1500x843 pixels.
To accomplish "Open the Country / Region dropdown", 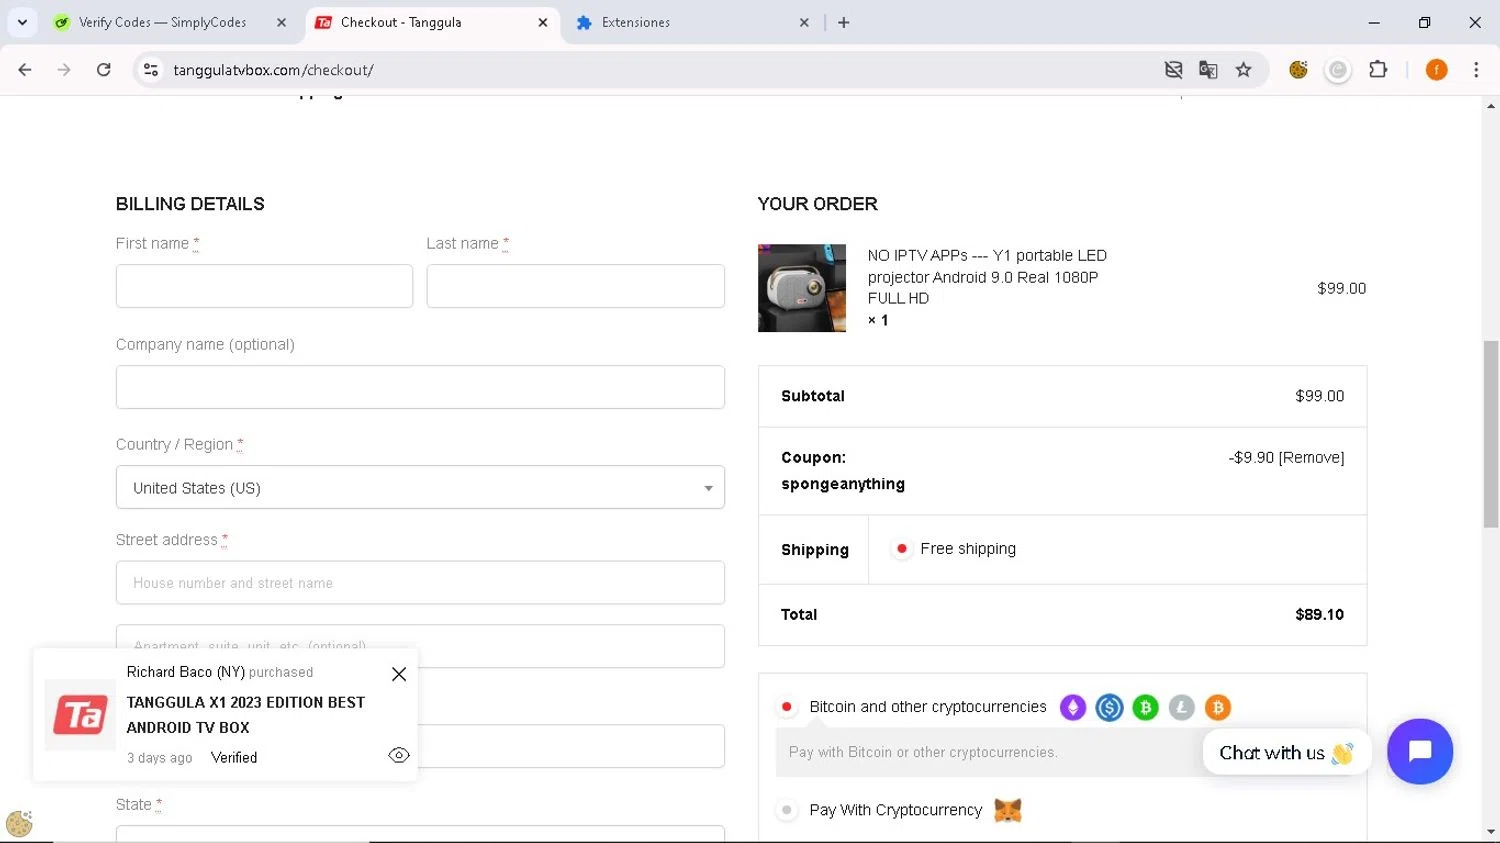I will [x=420, y=487].
